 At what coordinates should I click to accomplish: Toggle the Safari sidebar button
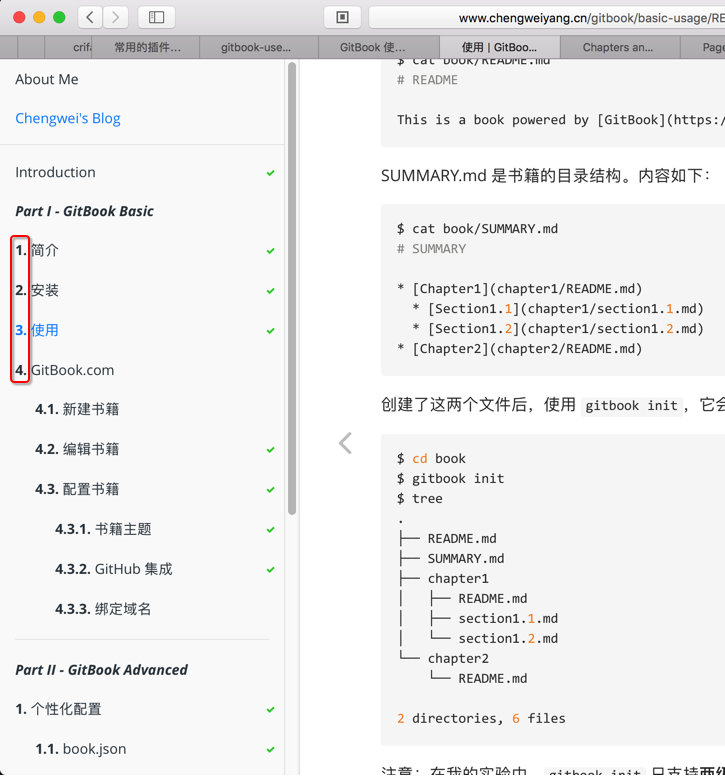click(x=156, y=17)
